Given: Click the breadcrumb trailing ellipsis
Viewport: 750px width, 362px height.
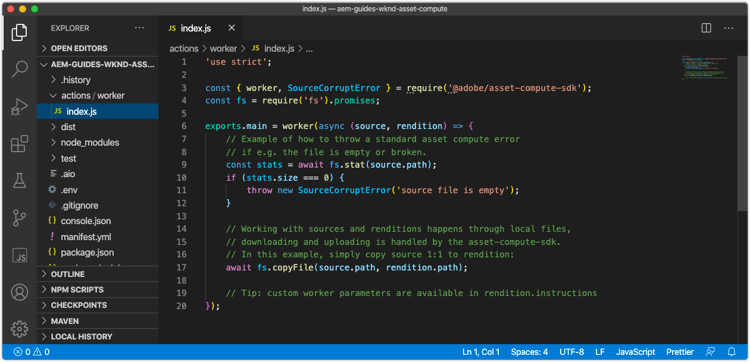Looking at the screenshot, I should point(309,49).
